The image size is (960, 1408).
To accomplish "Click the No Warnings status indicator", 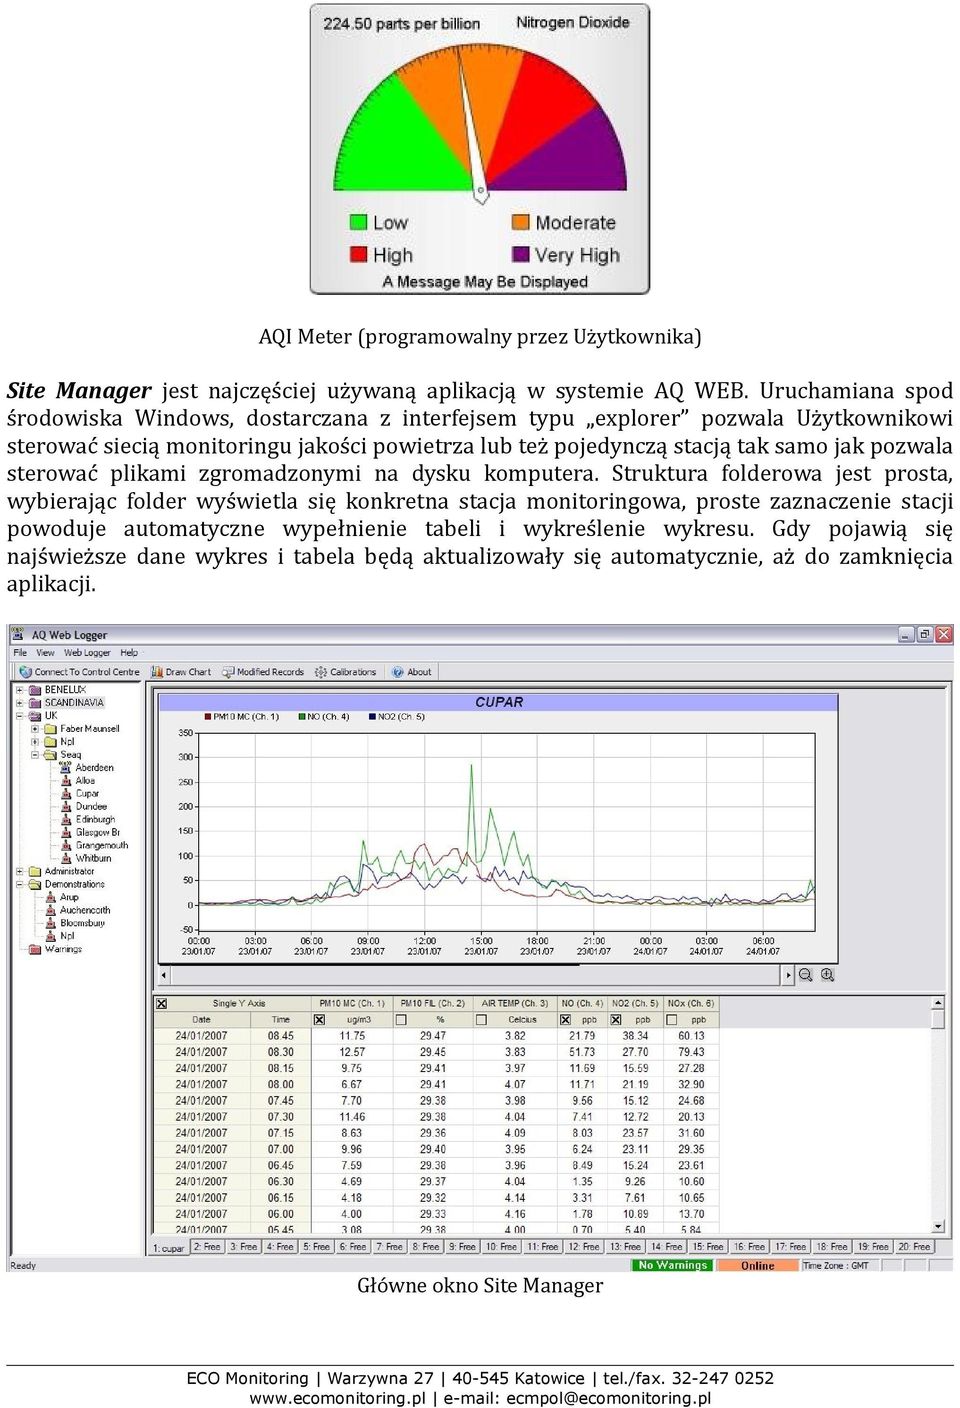I will (x=673, y=1266).
